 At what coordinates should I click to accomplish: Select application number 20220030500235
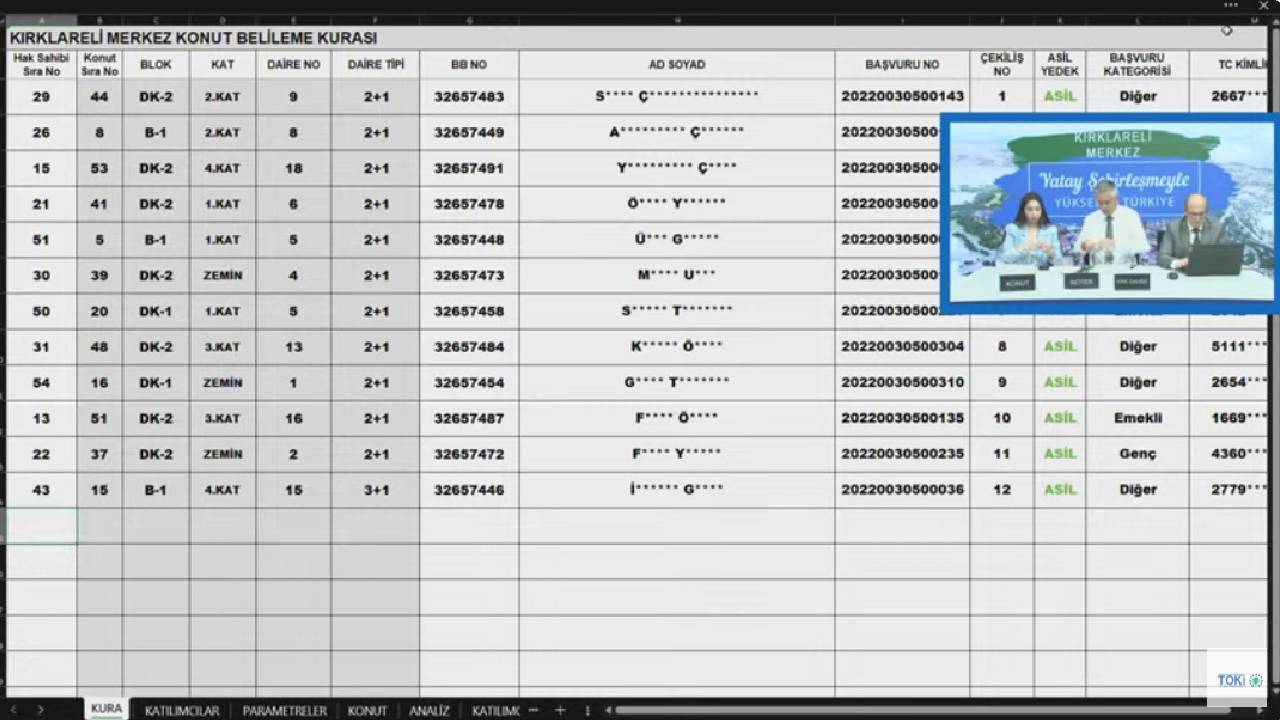click(902, 454)
